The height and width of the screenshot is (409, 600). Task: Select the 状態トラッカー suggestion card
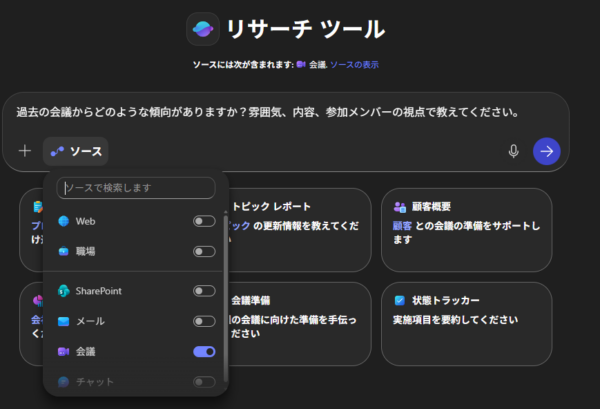tap(466, 322)
